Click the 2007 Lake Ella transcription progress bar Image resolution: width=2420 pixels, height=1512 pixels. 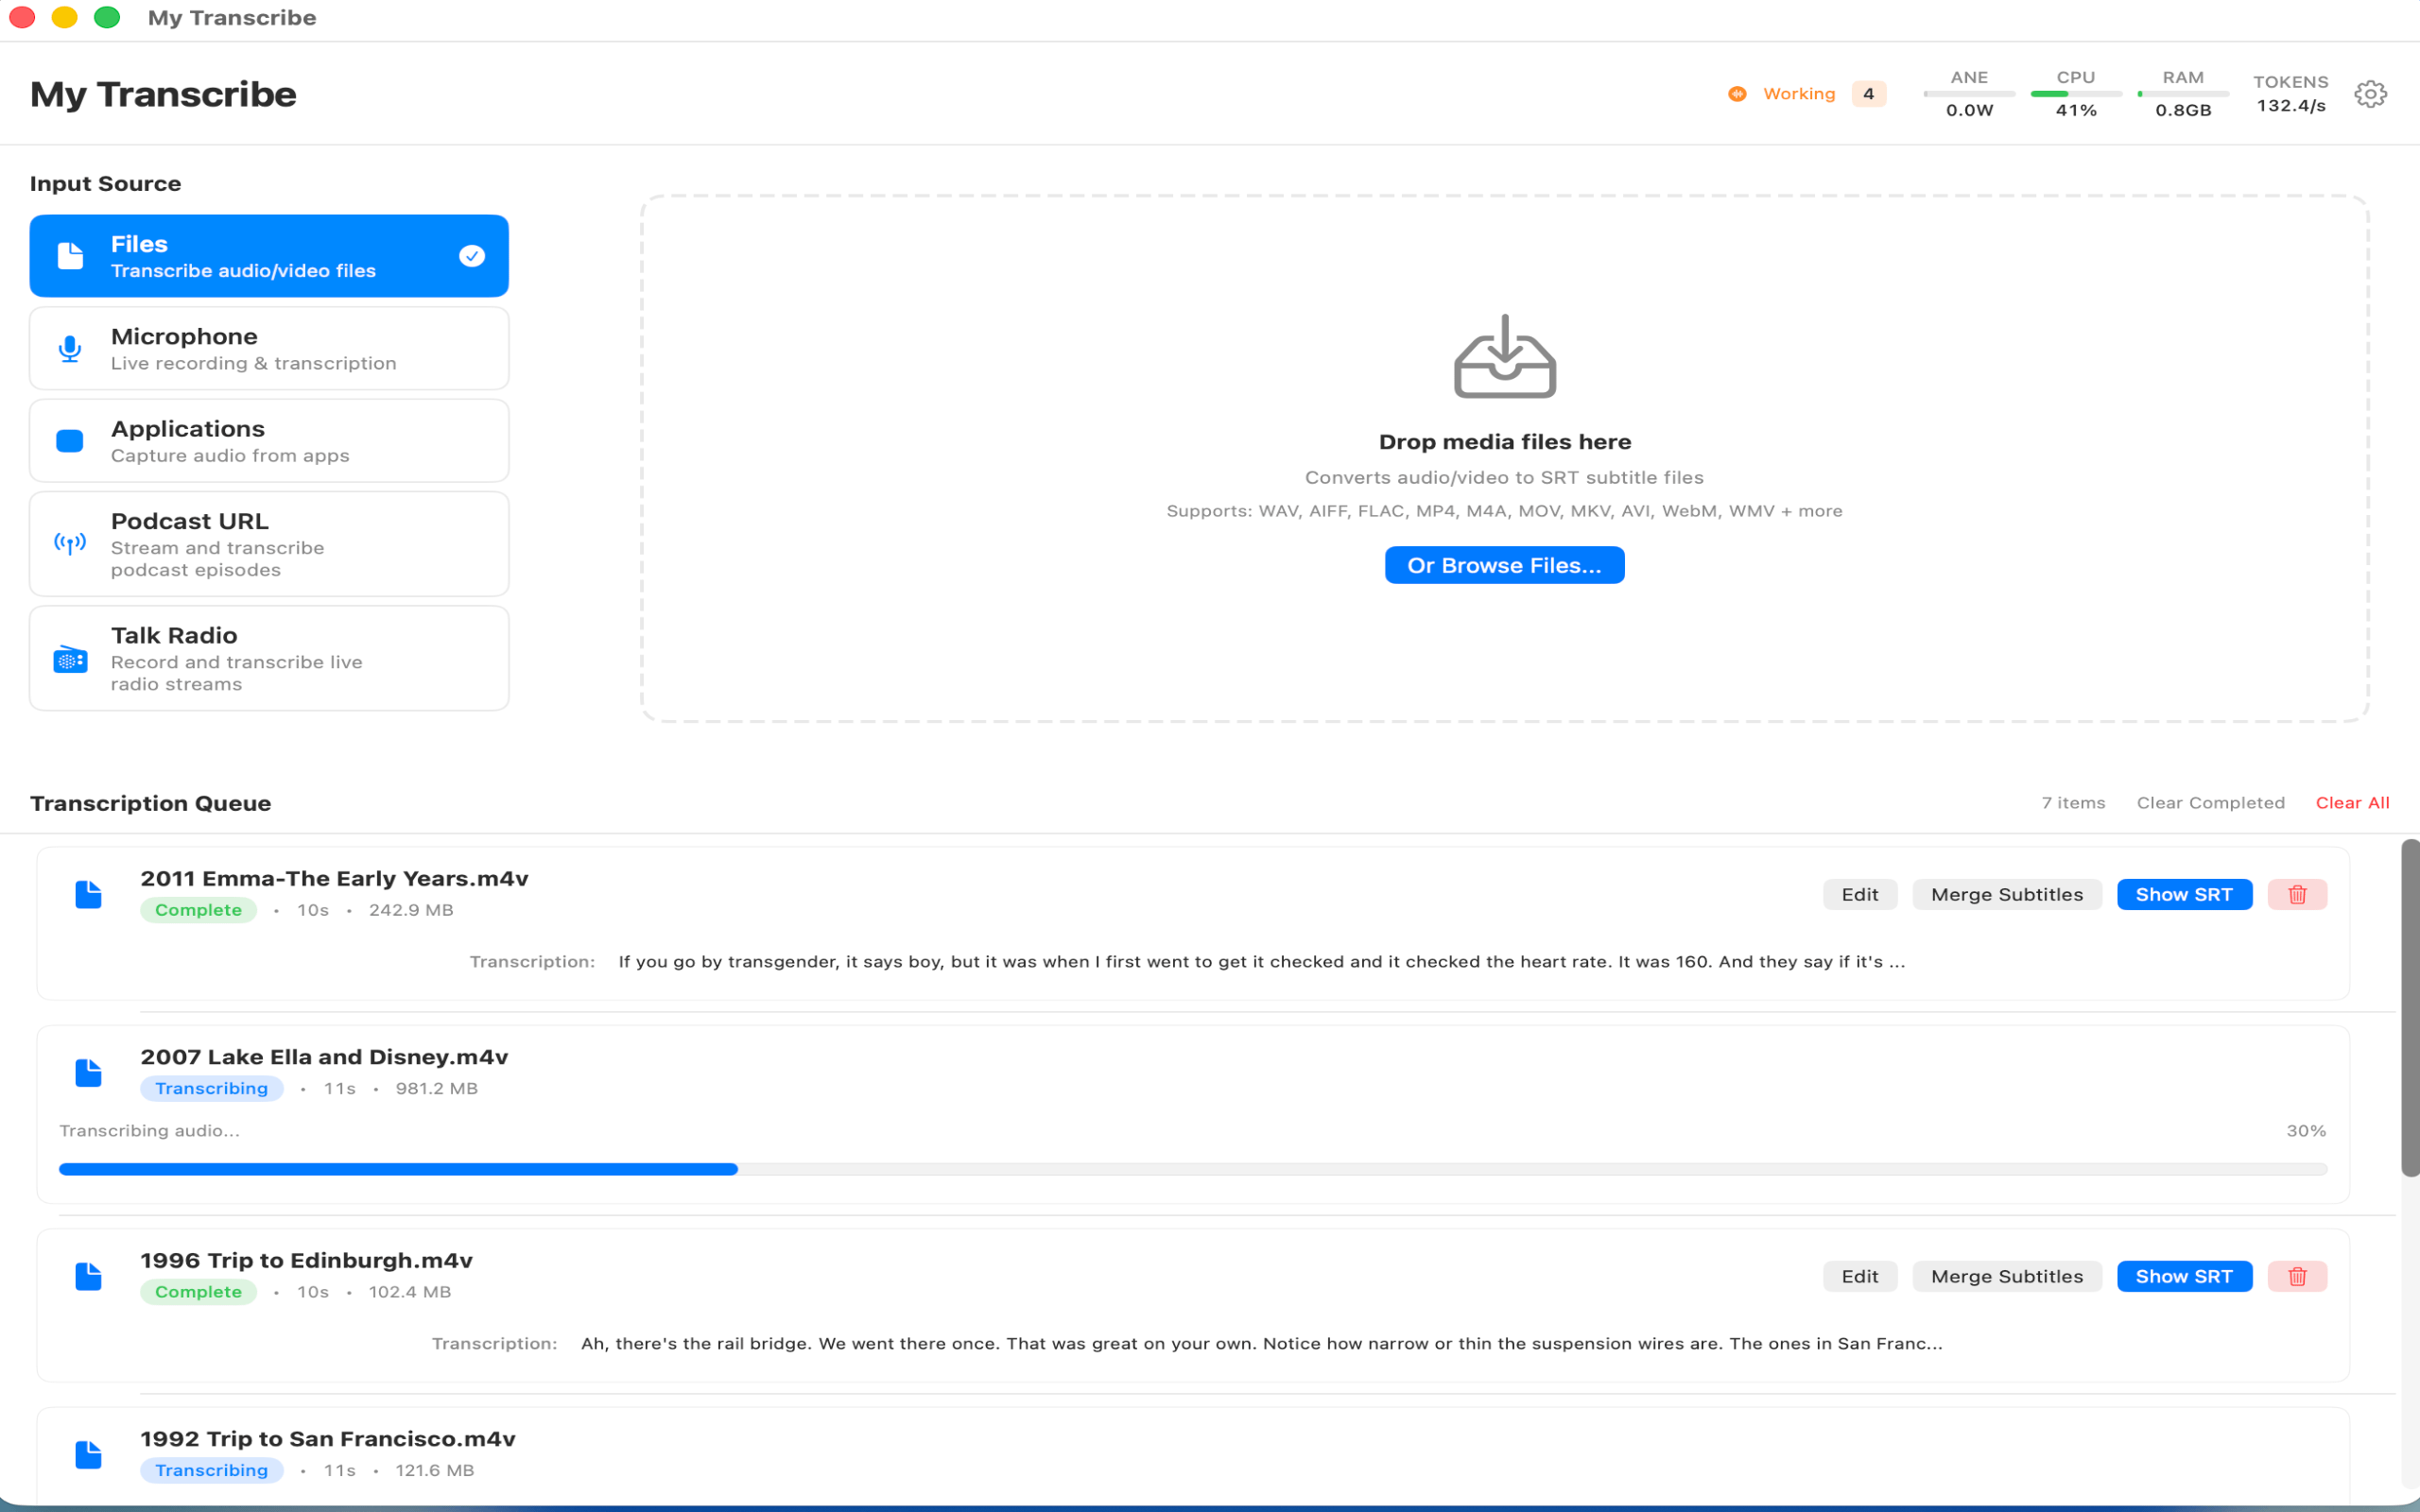tap(1192, 1169)
